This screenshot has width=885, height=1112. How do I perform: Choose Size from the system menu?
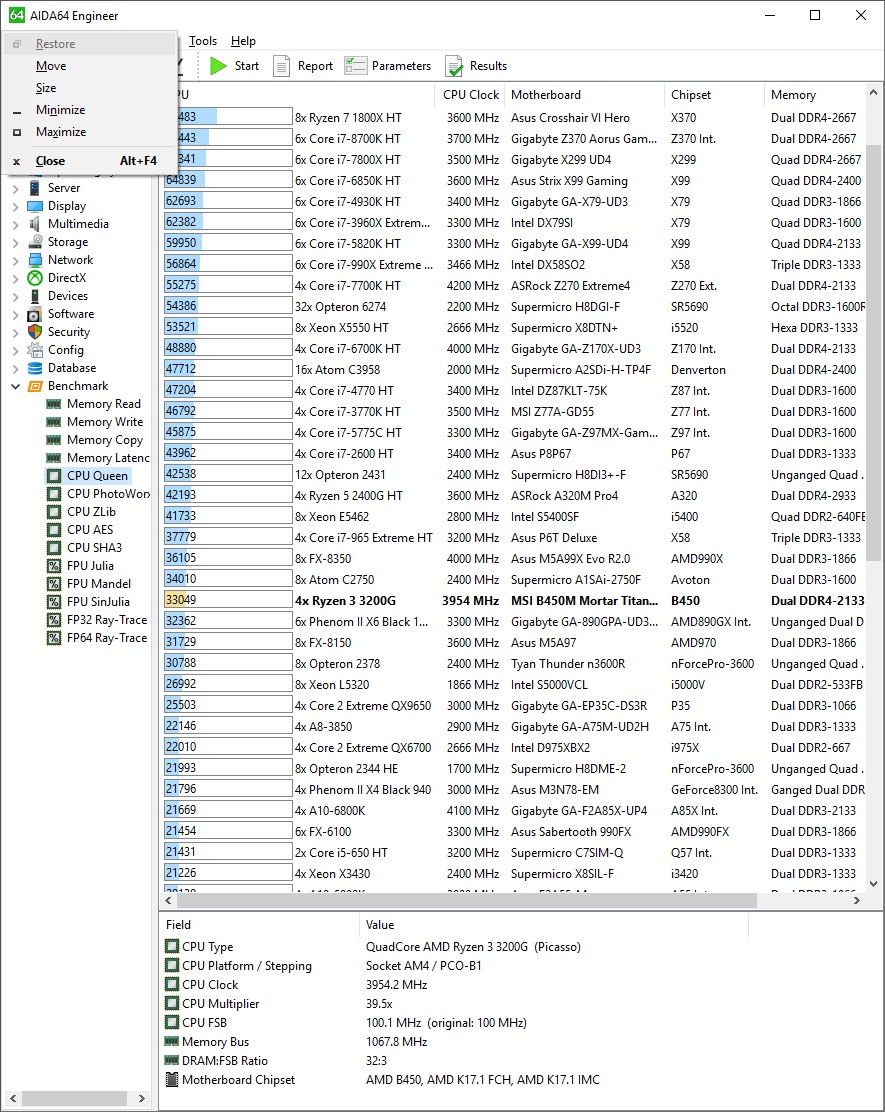coord(89,88)
